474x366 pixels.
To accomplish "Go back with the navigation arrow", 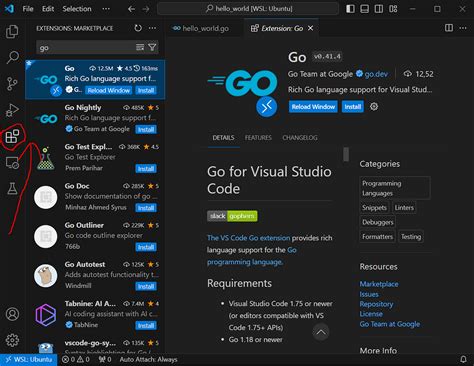I will 131,9.
